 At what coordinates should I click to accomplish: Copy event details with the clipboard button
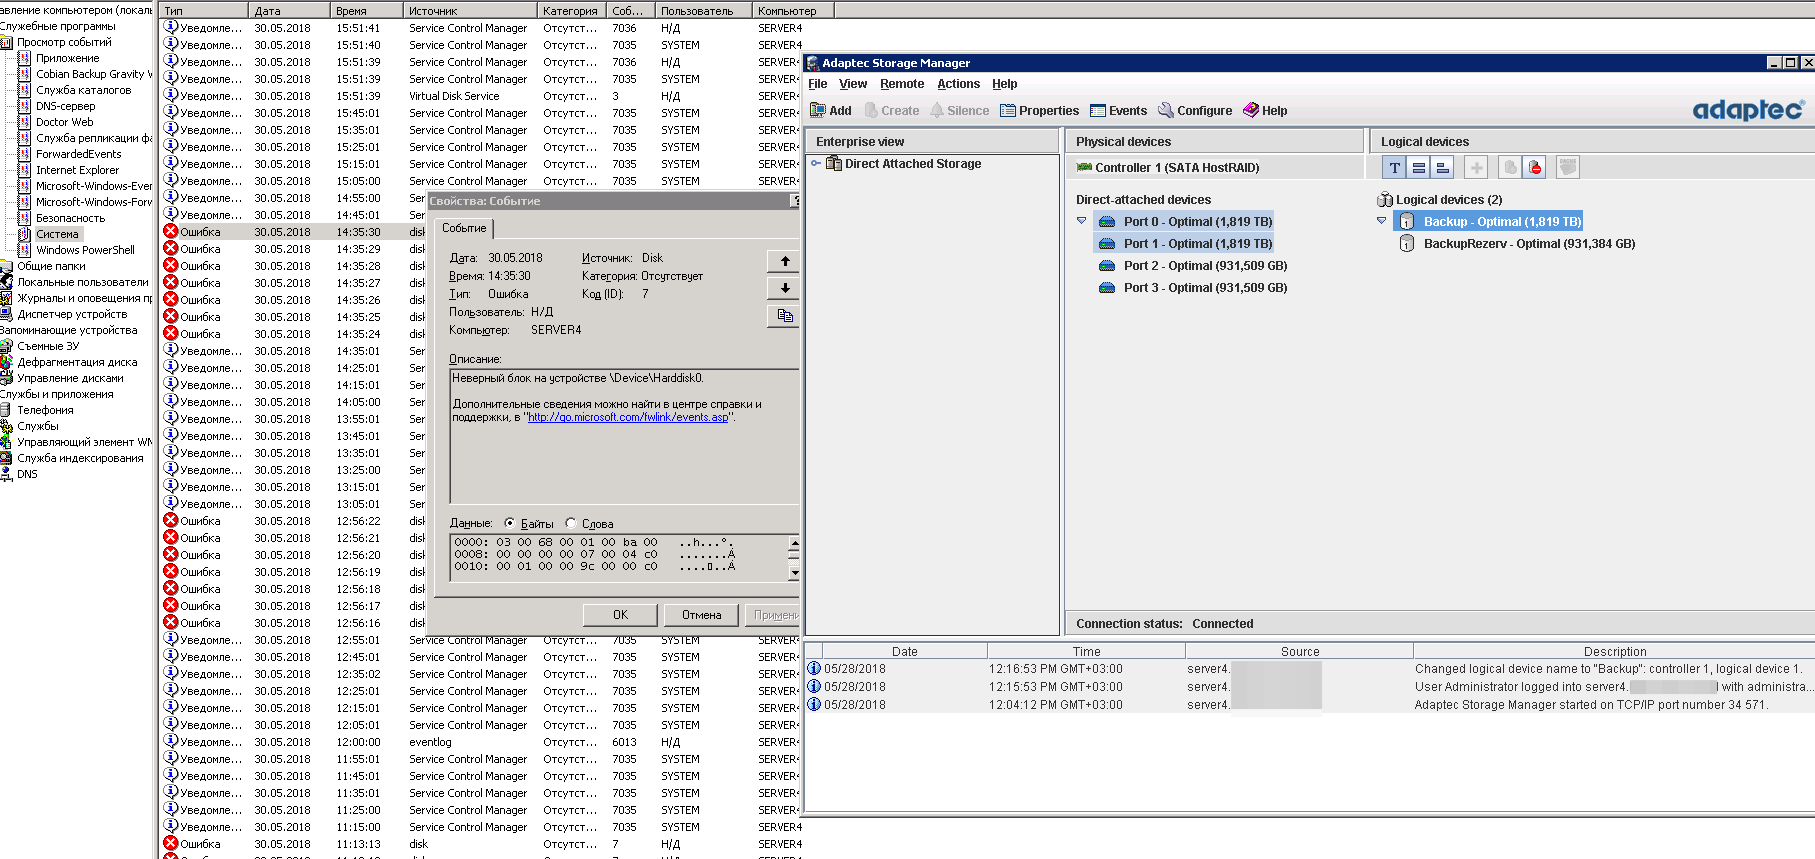[x=785, y=316]
